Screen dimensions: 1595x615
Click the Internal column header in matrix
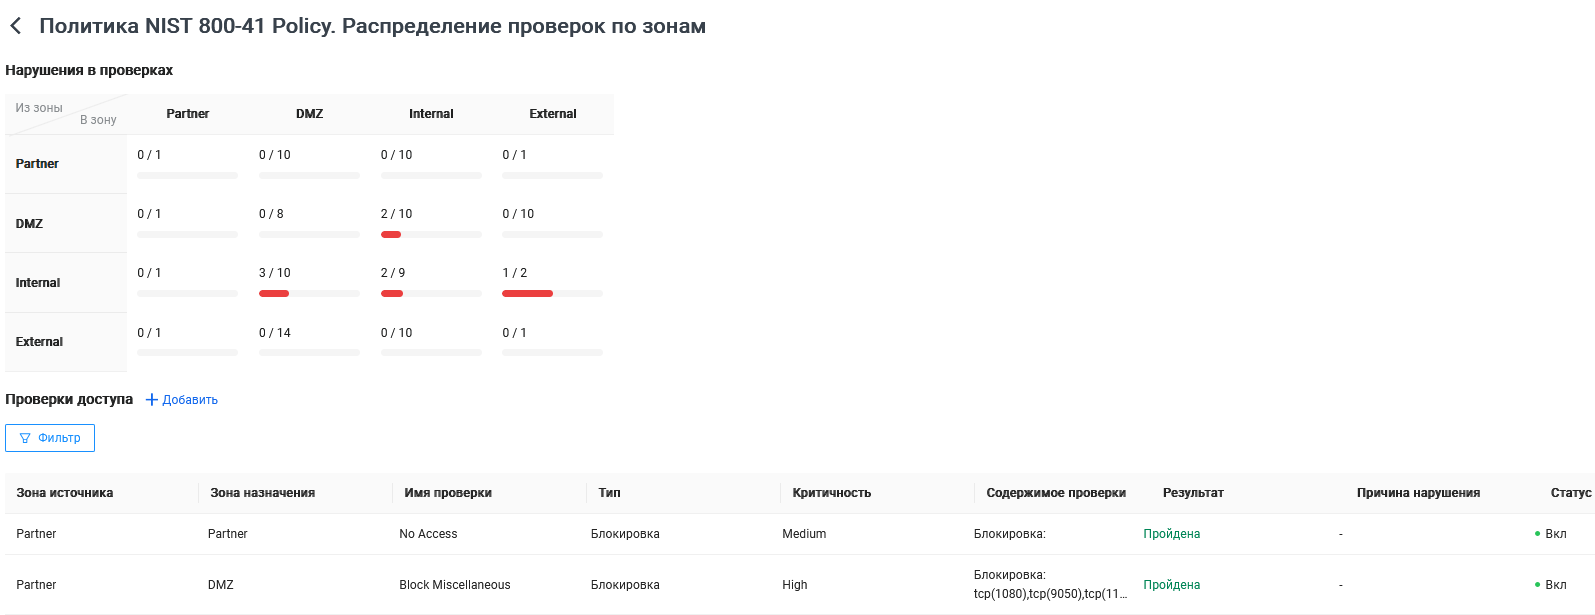pos(431,114)
